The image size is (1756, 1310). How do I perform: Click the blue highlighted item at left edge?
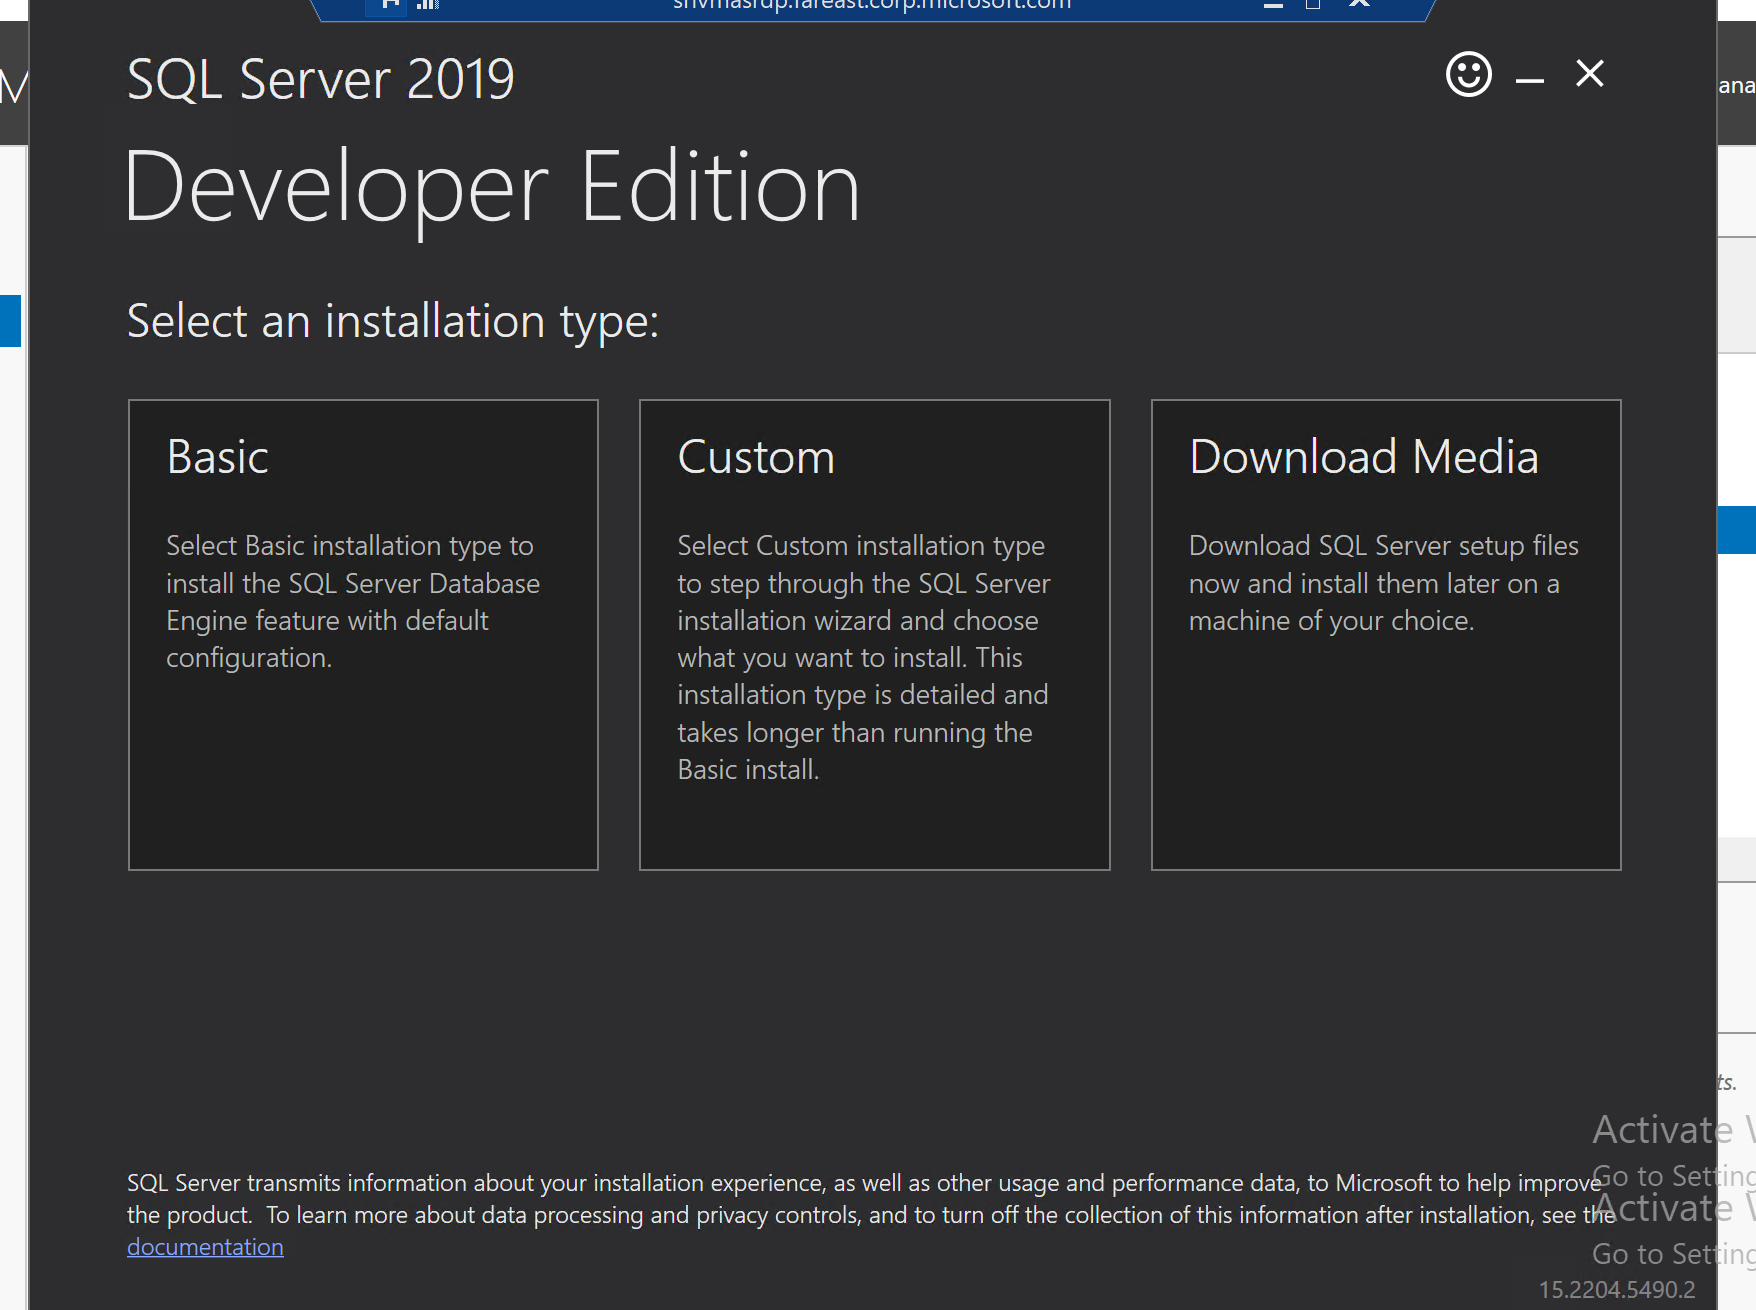point(10,320)
